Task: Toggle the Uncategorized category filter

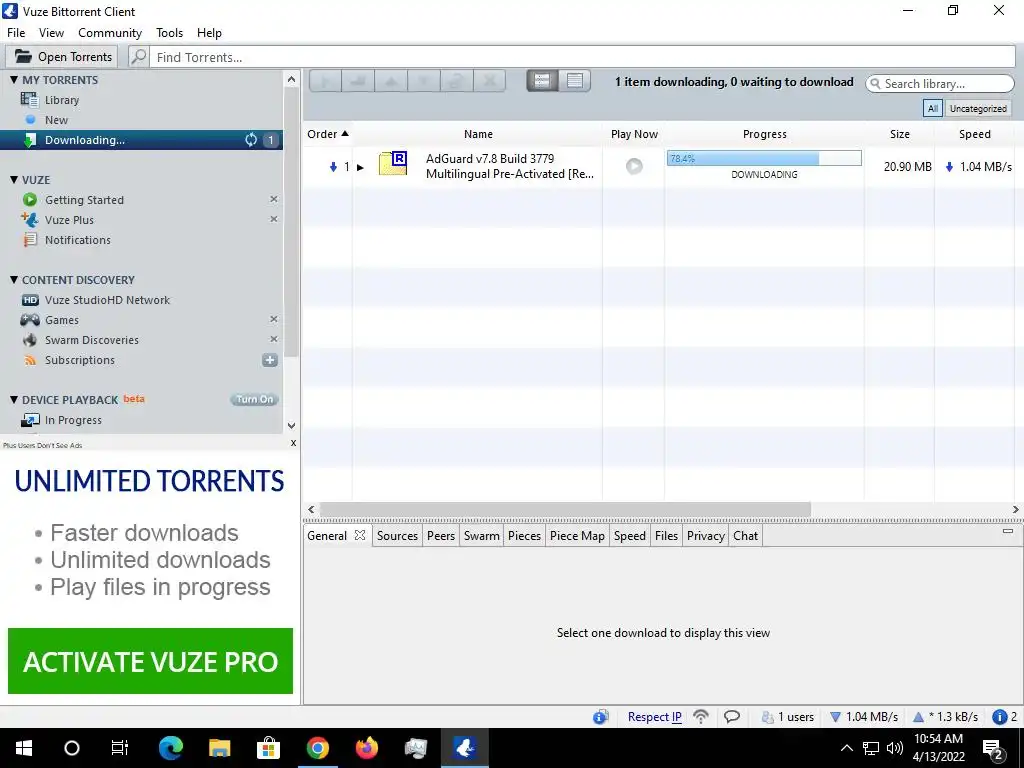Action: coord(978,108)
